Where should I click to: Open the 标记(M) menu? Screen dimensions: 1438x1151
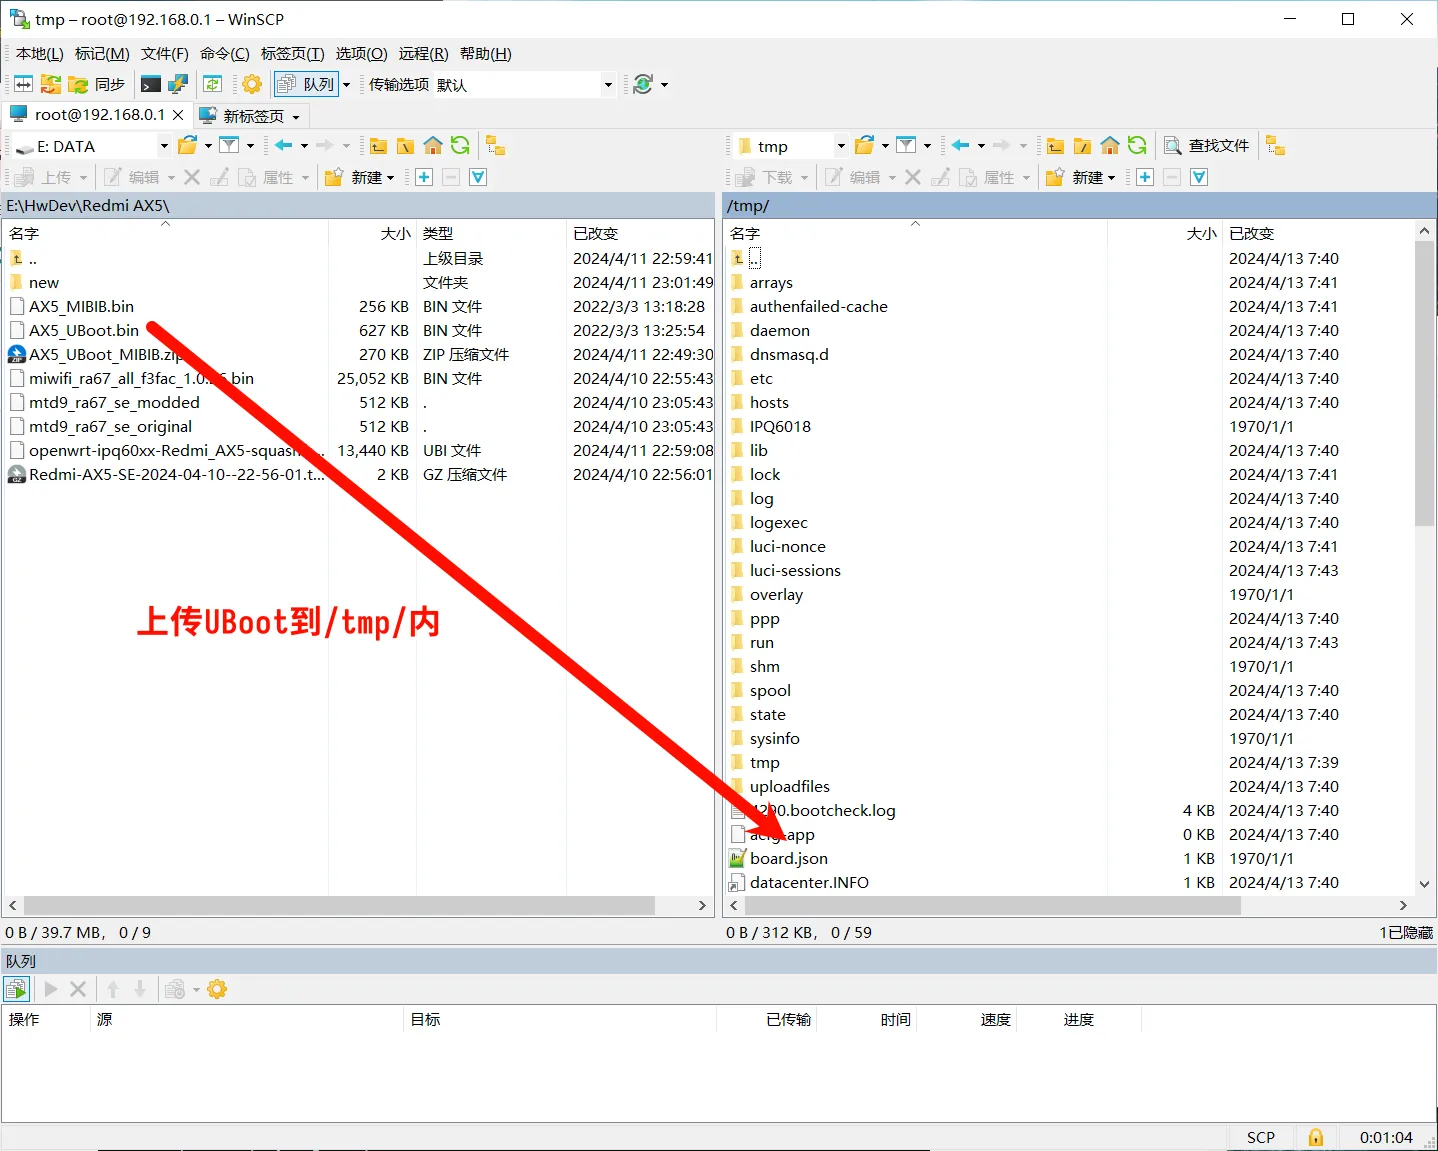pyautogui.click(x=102, y=54)
